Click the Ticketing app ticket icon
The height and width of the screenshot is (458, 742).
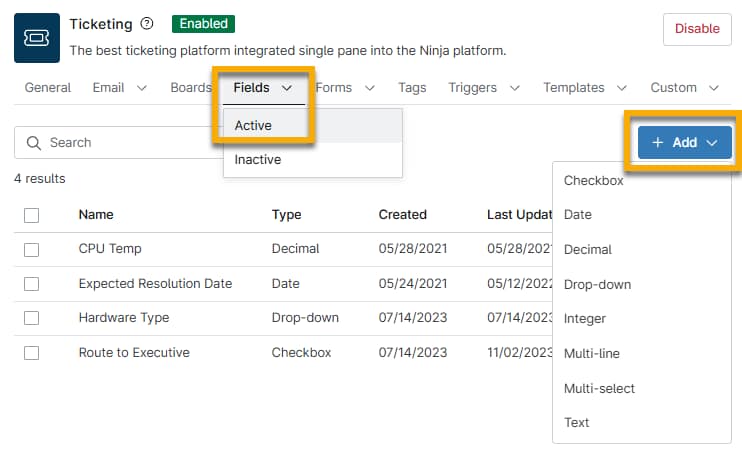[x=36, y=39]
